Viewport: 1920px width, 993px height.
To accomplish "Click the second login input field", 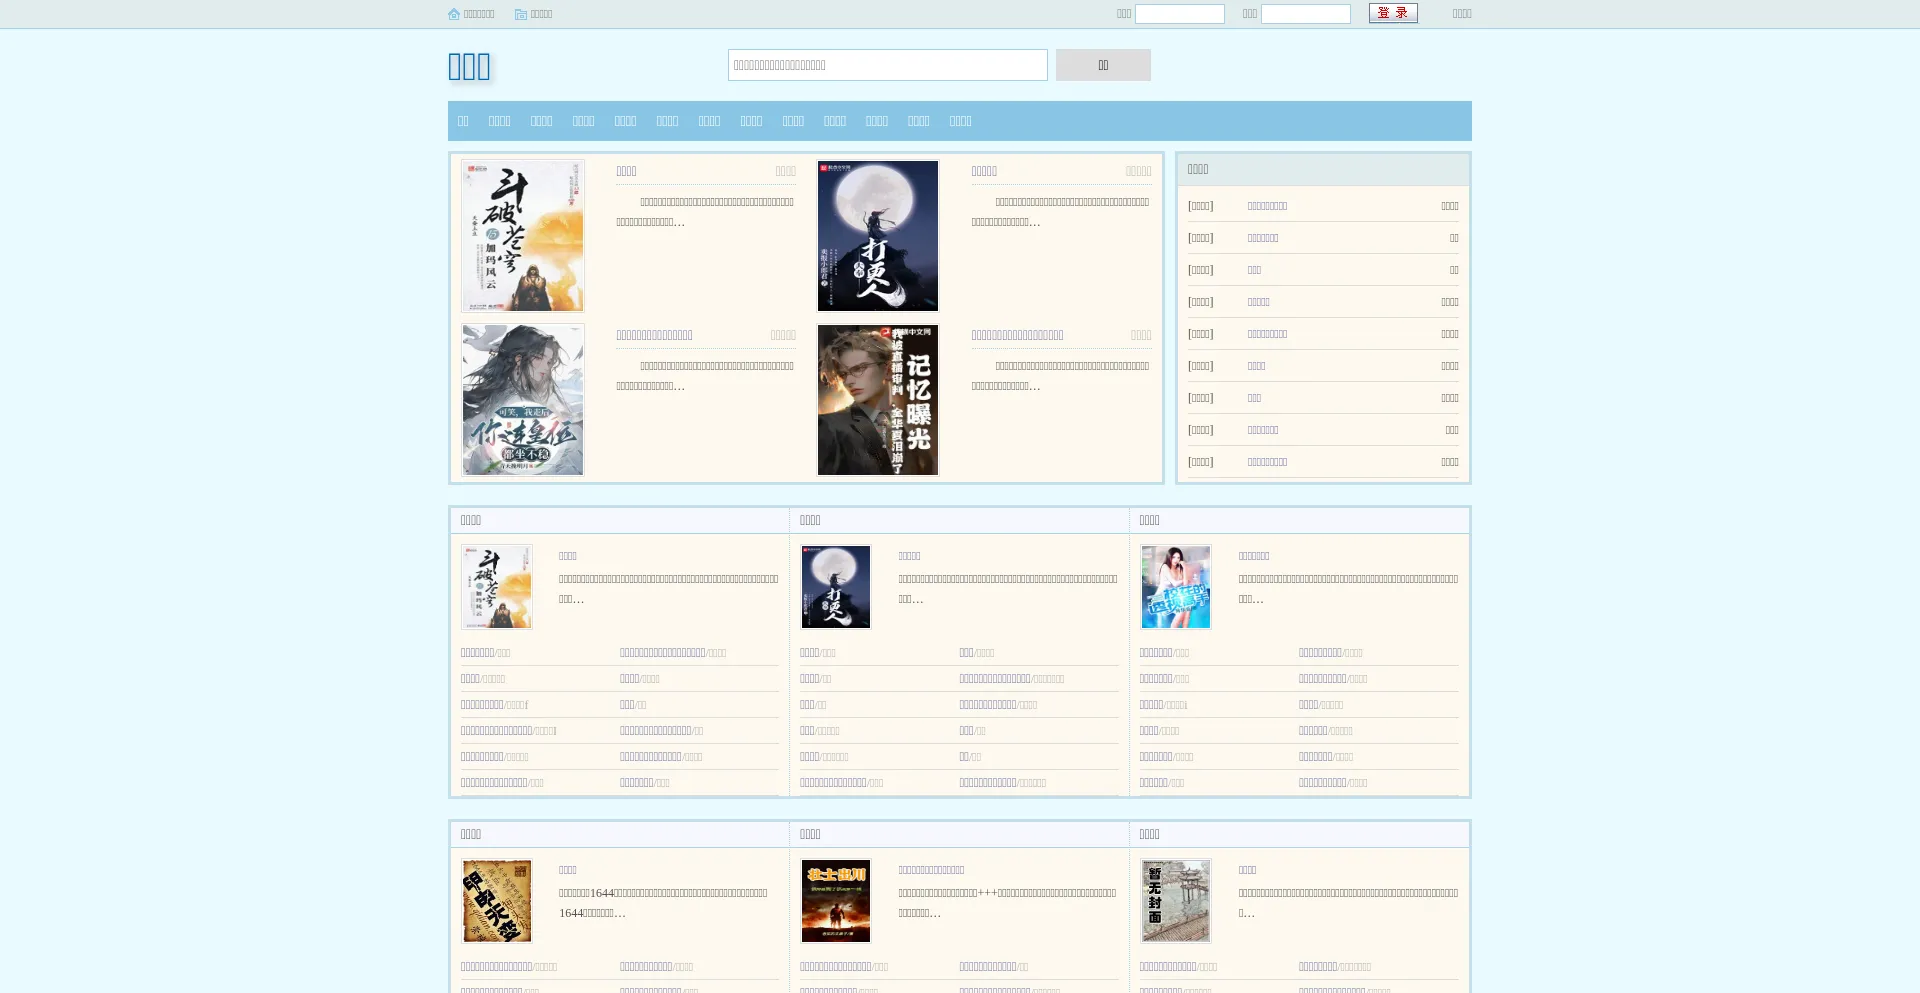I will (x=1305, y=14).
